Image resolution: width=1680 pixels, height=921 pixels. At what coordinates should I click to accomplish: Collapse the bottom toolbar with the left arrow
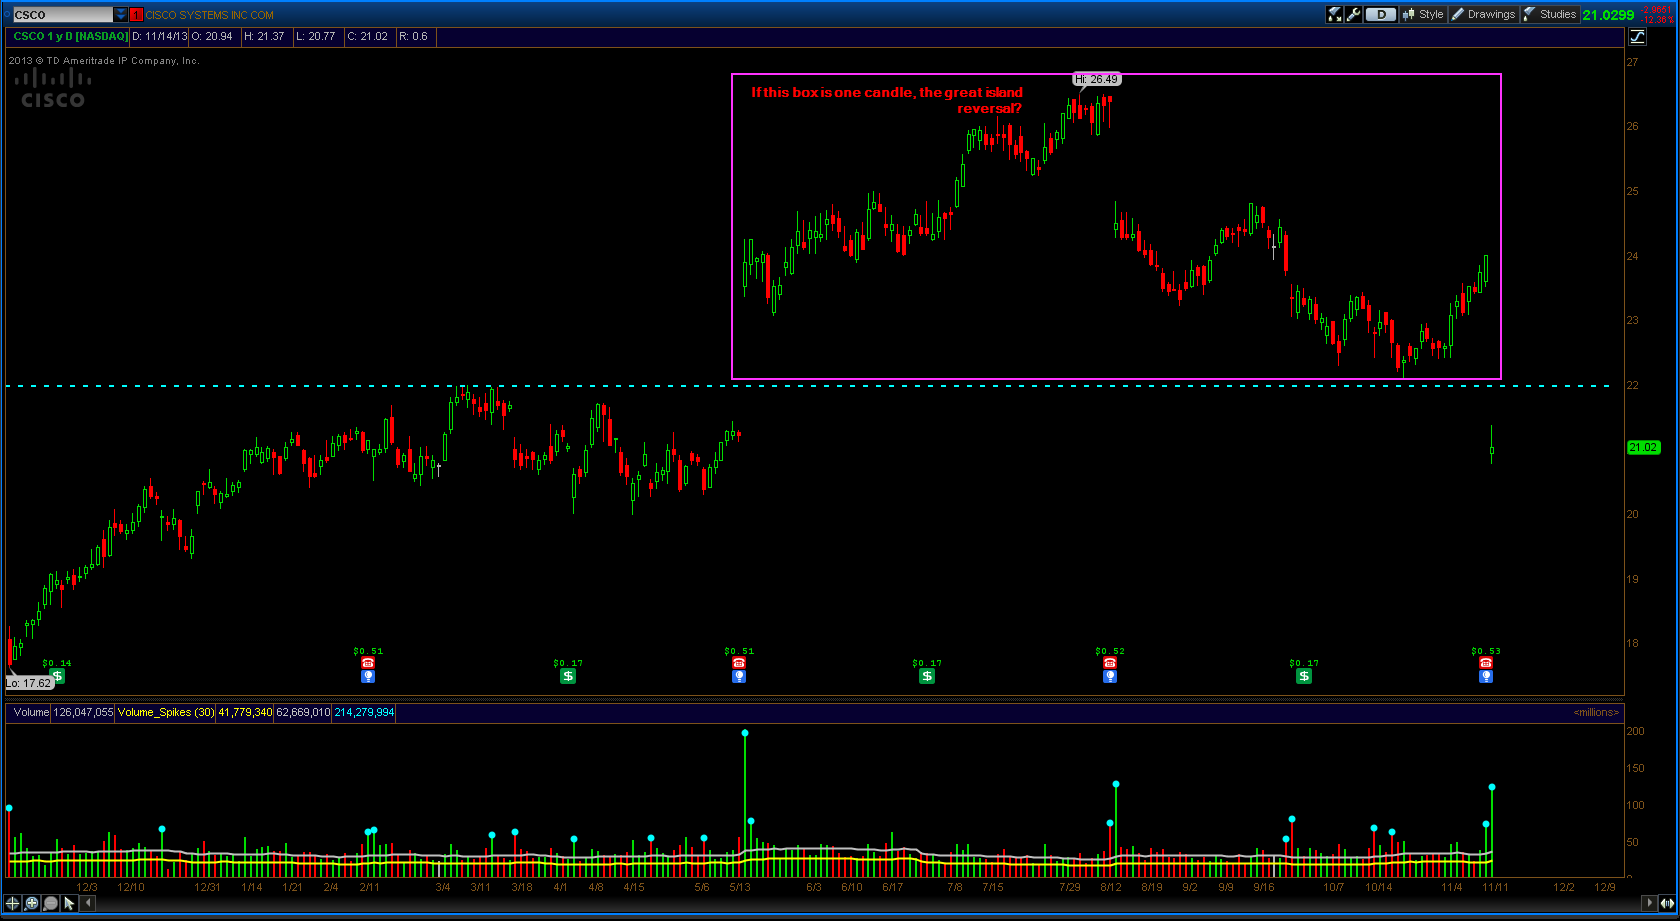(87, 903)
